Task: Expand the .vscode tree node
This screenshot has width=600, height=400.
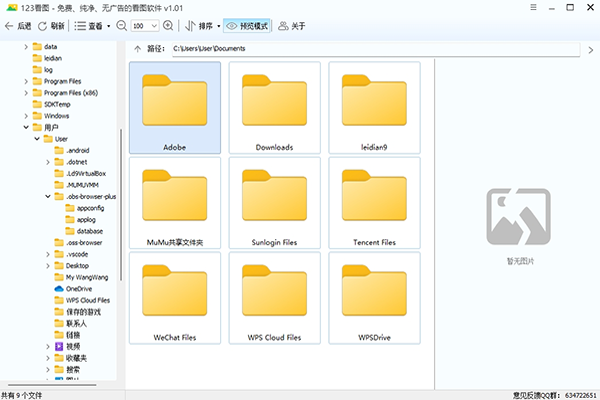Action: (x=48, y=254)
